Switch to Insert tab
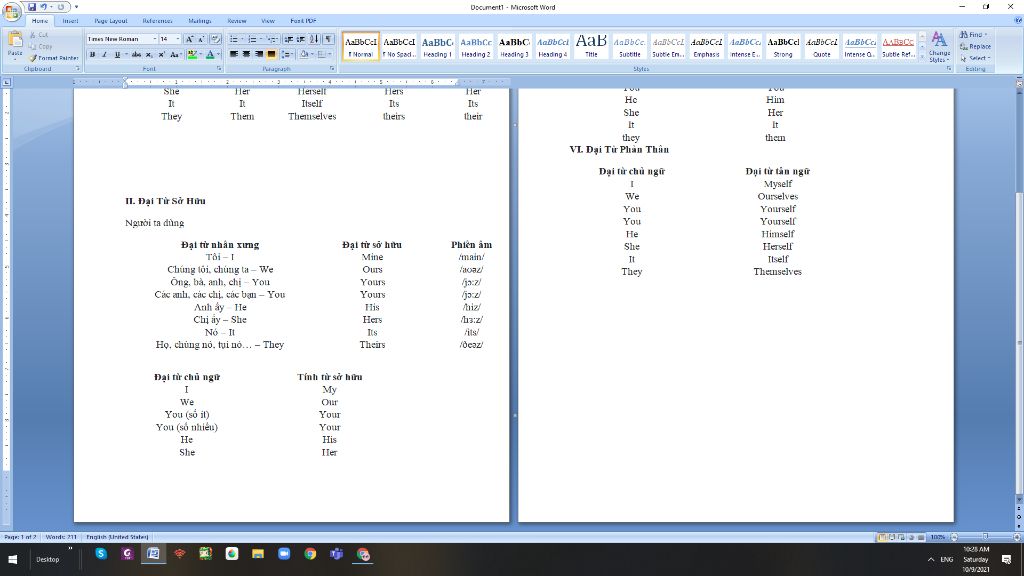1024x576 pixels. [70, 21]
